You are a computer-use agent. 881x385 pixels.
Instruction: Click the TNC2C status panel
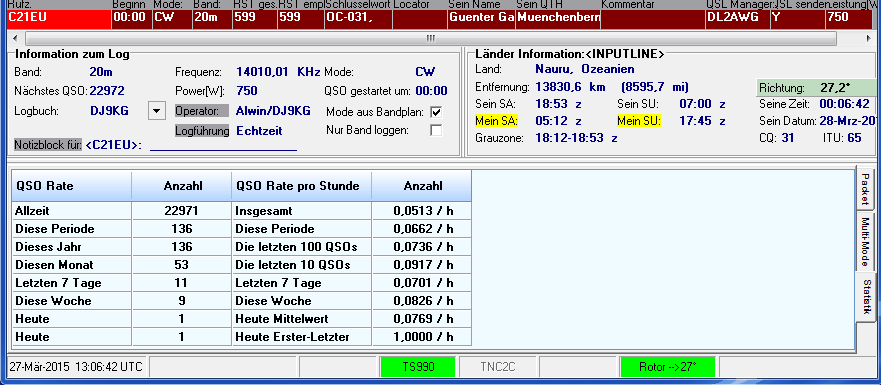pyautogui.click(x=498, y=367)
